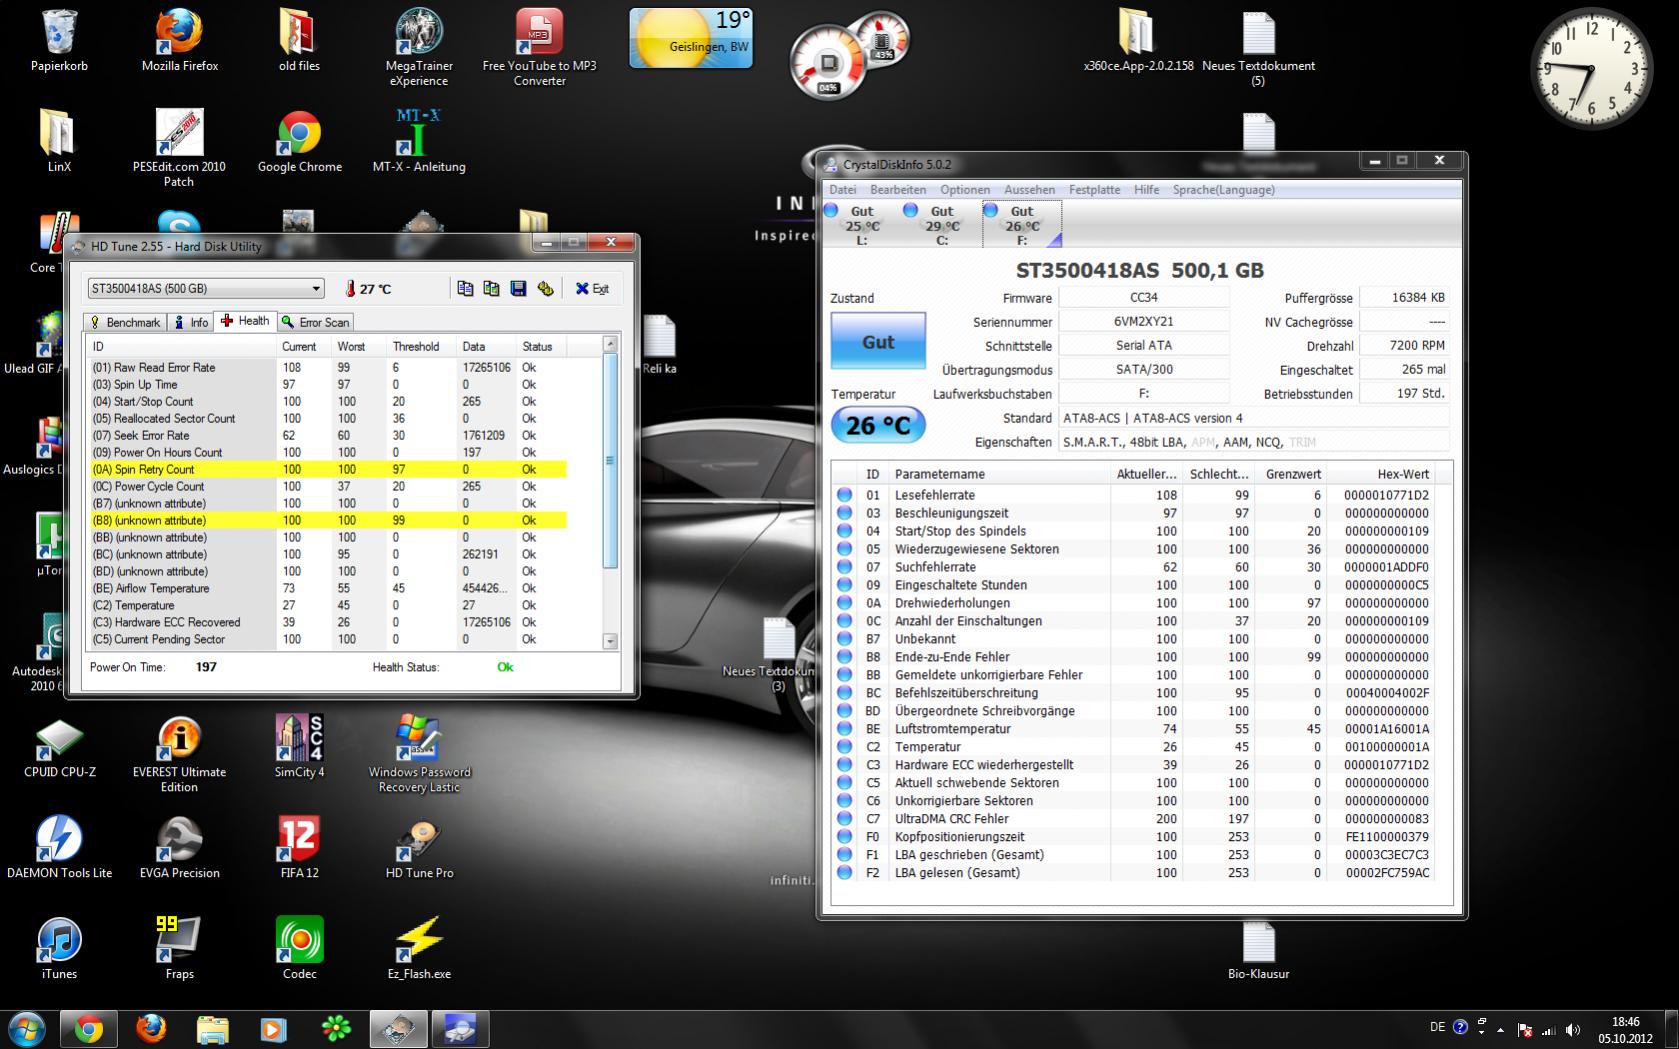The height and width of the screenshot is (1049, 1679).
Task: Click the blue Gut health status button
Action: point(878,342)
